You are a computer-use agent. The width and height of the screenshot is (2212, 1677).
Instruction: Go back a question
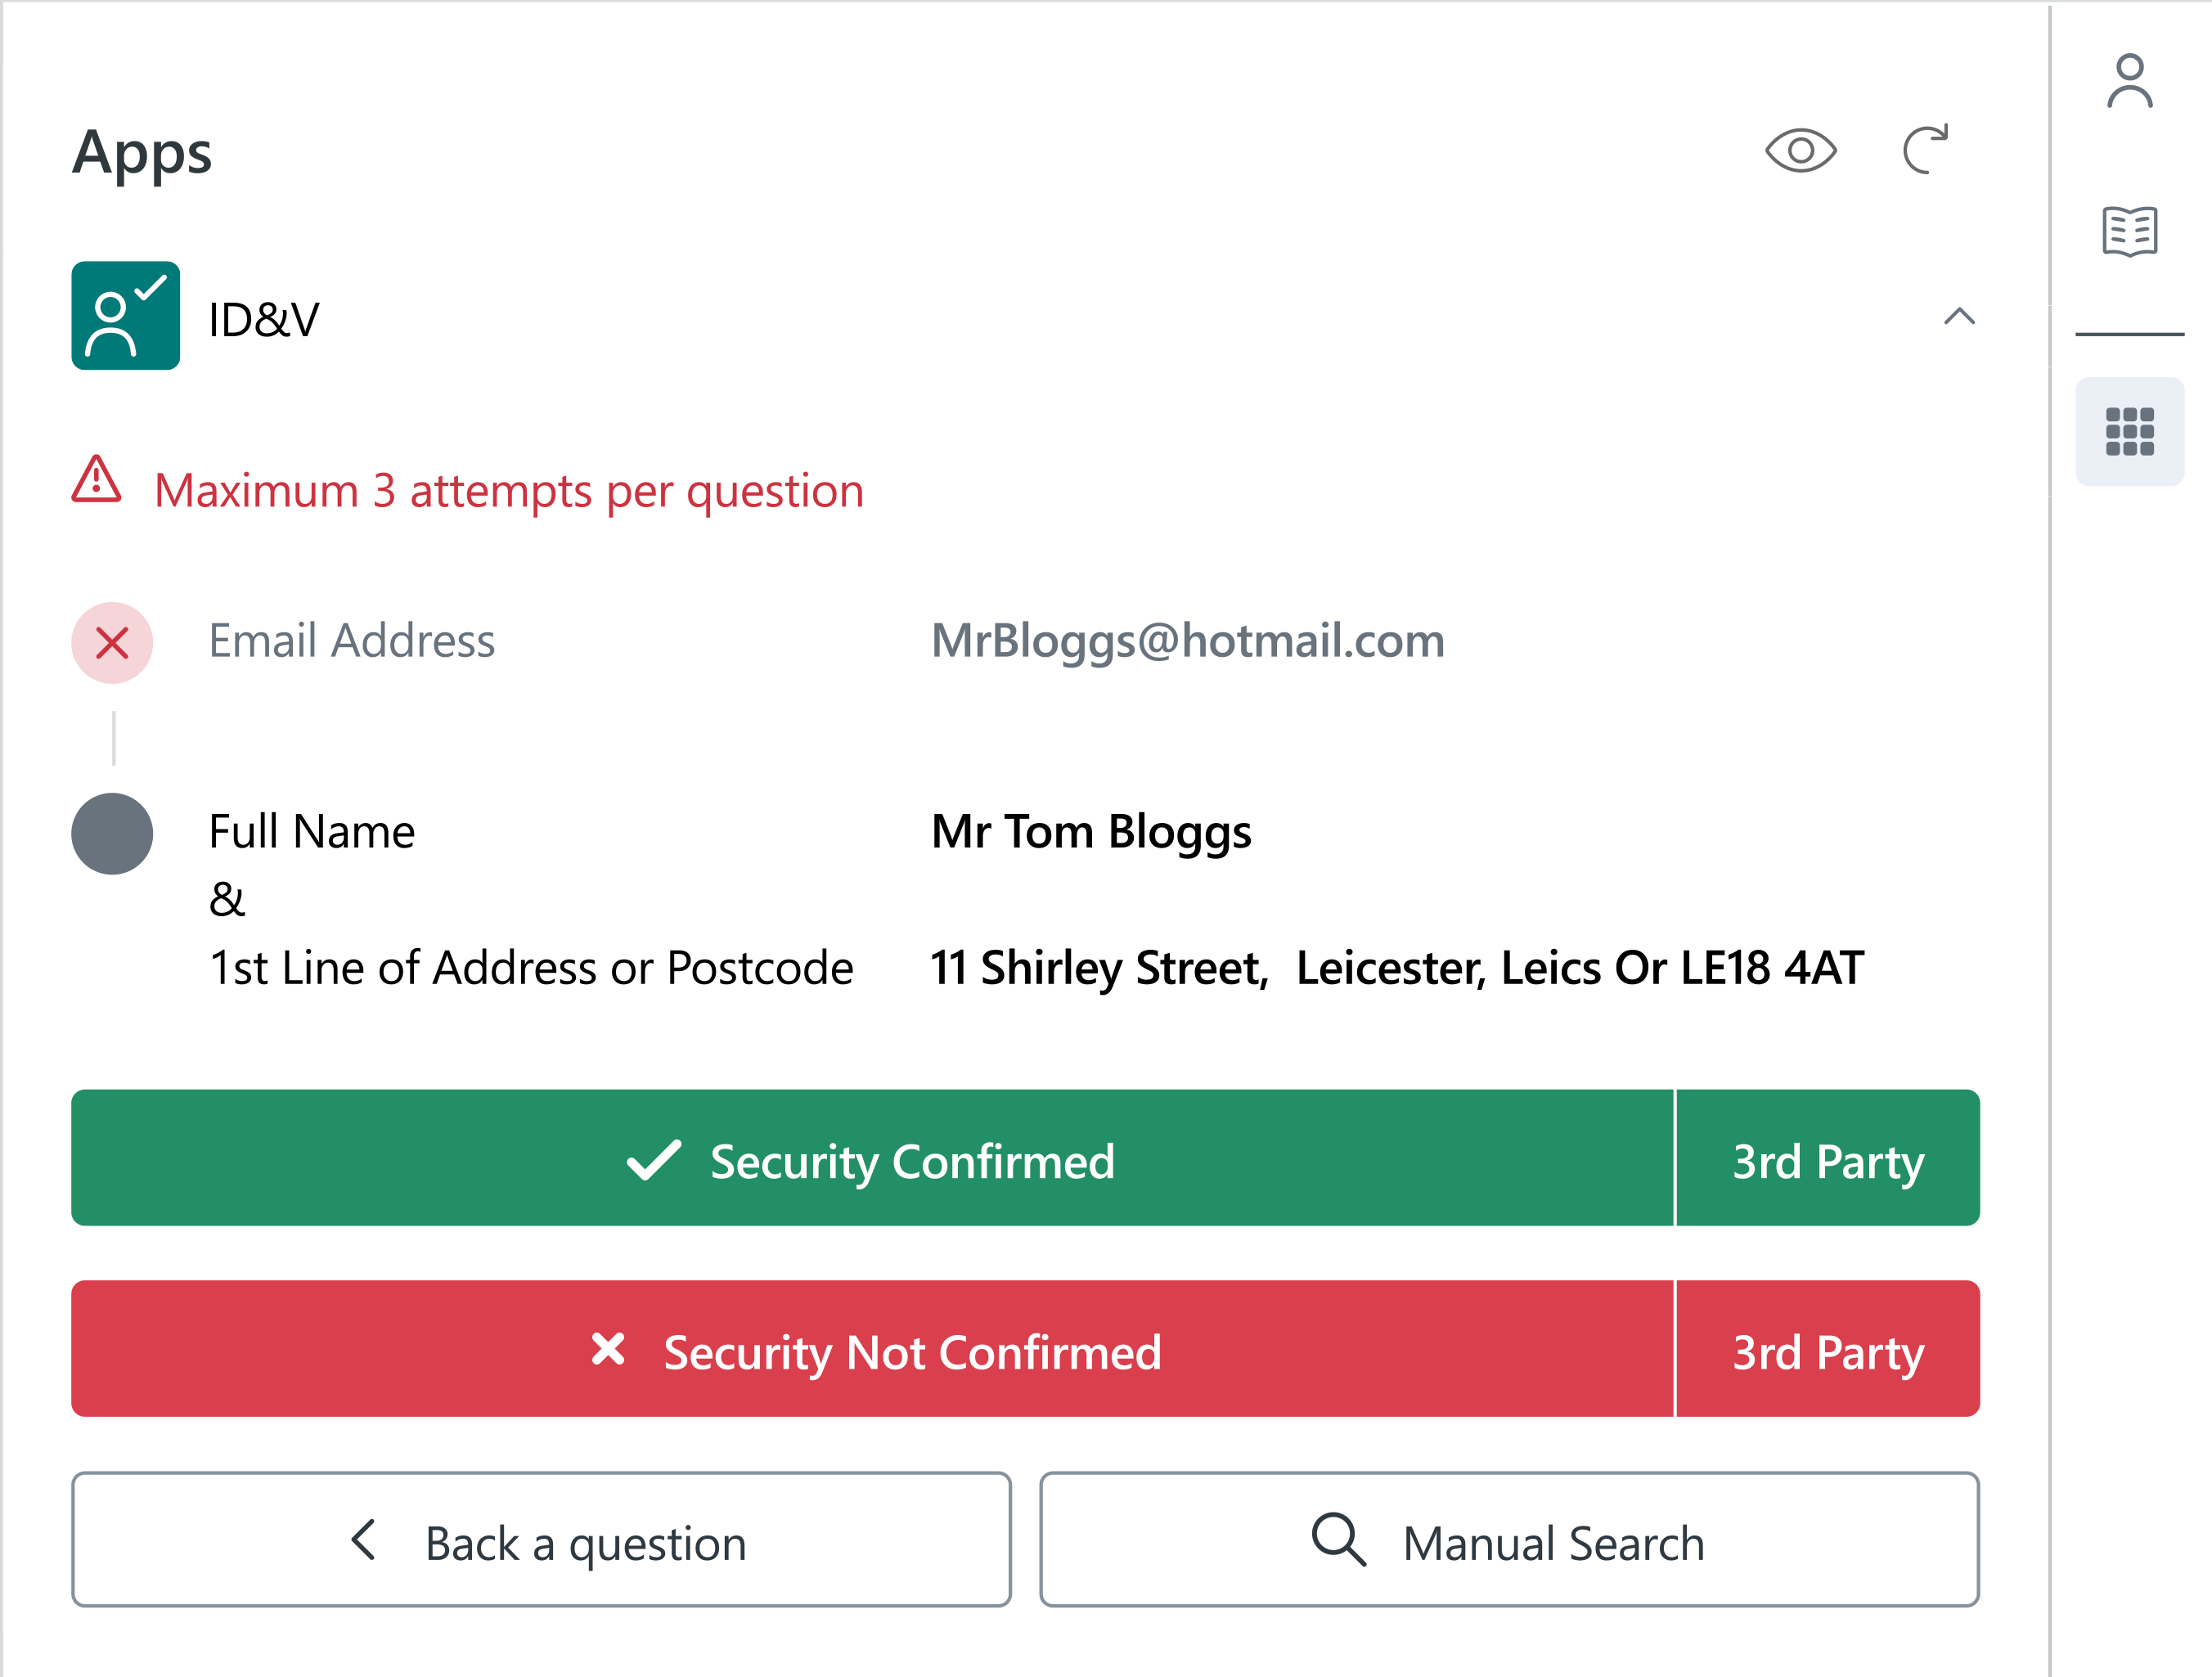coord(541,1540)
